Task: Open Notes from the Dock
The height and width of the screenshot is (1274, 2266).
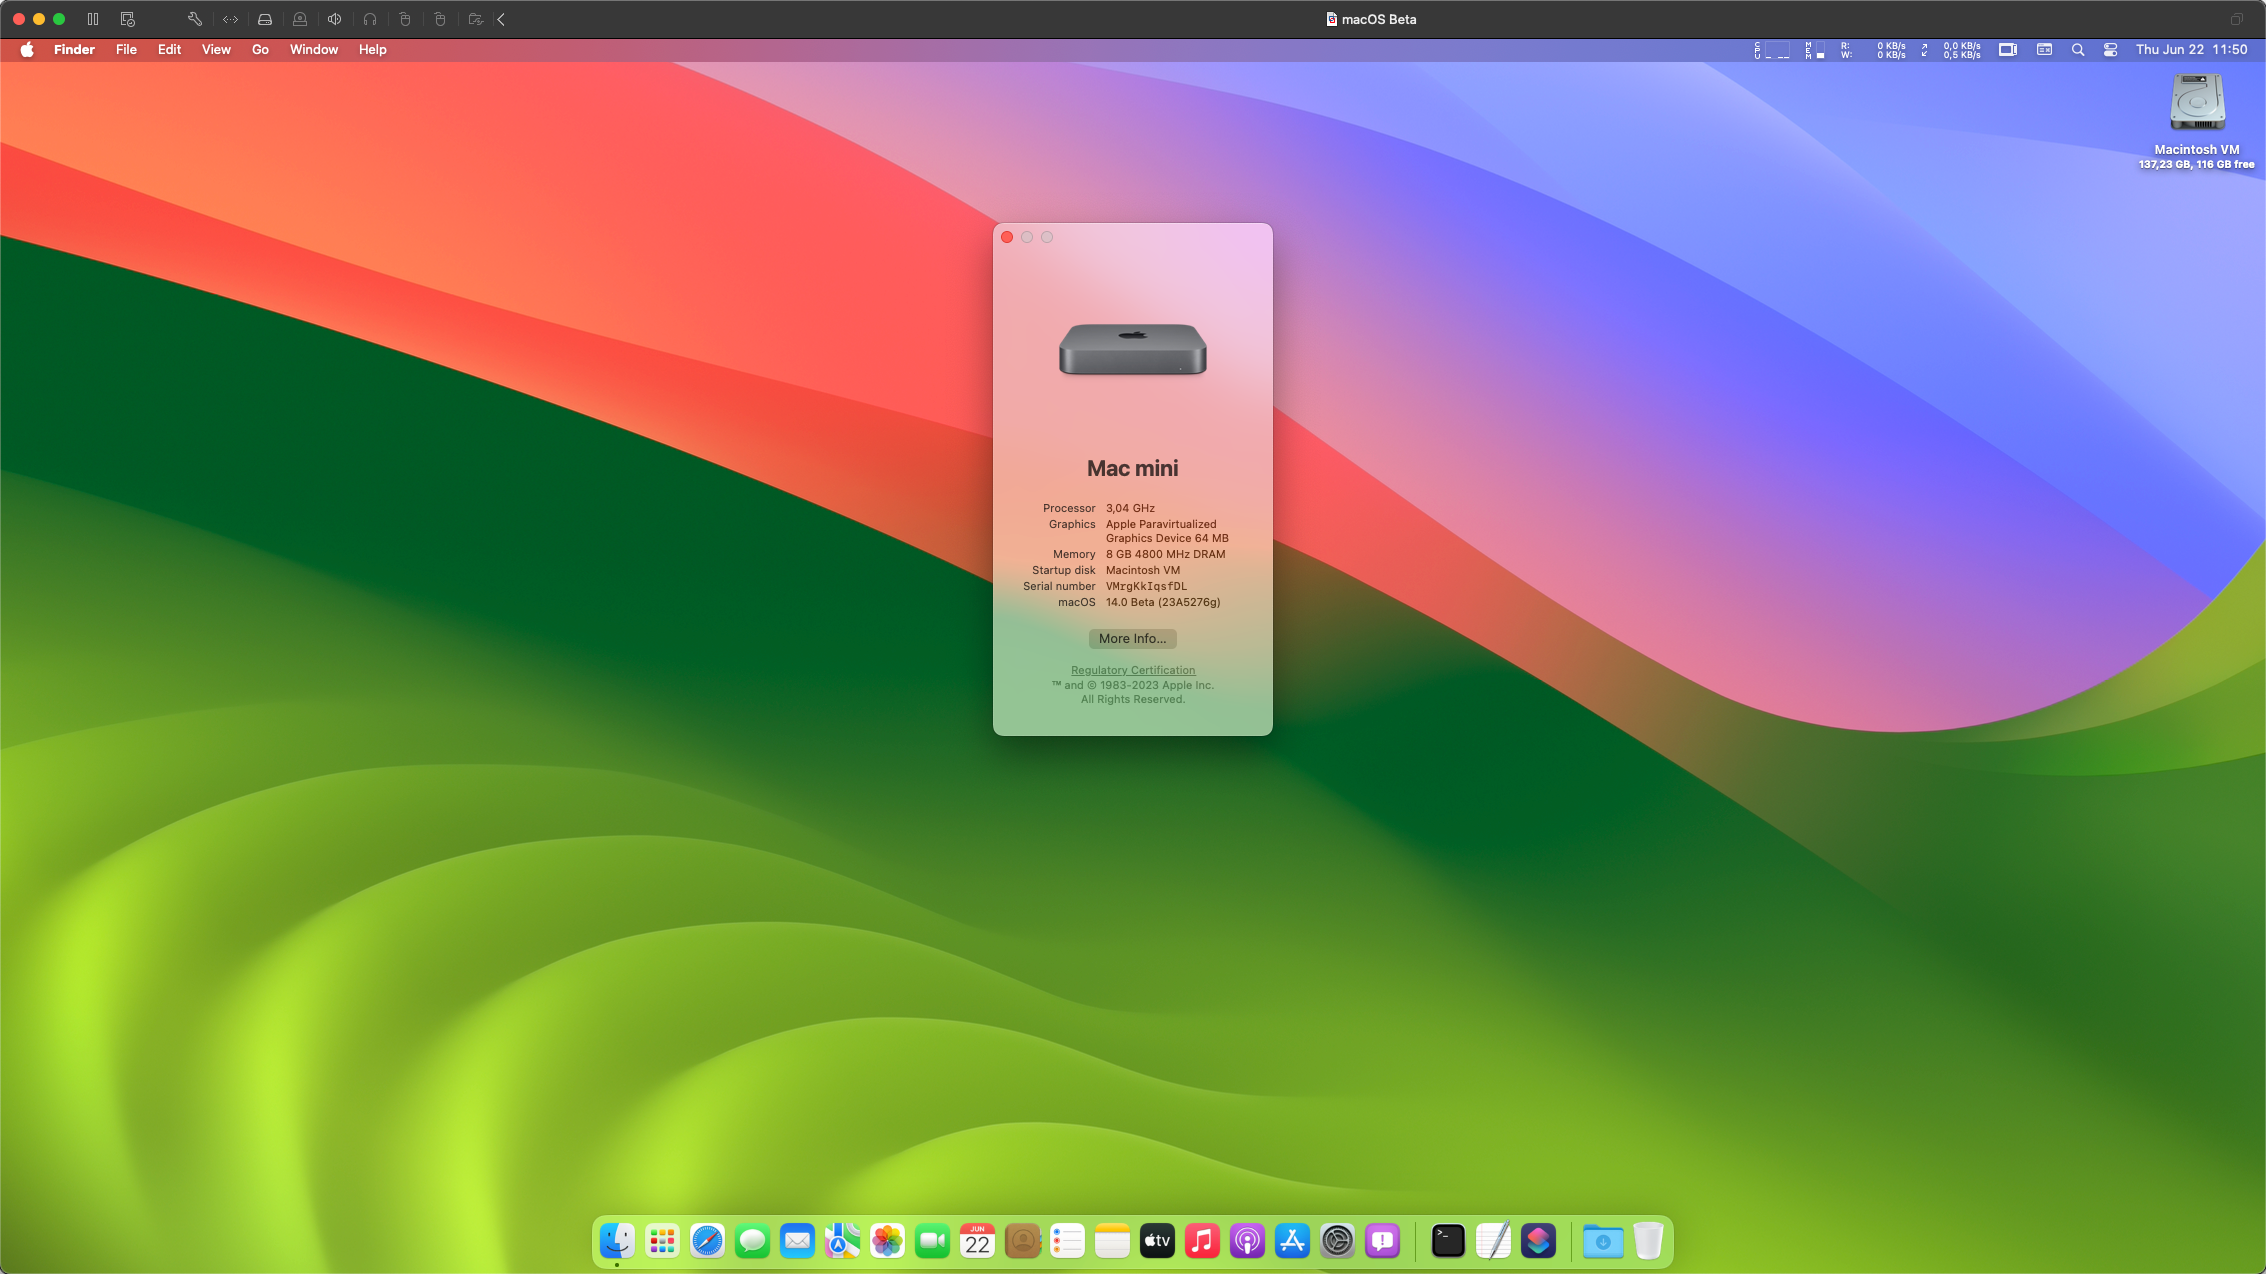Action: point(1112,1242)
